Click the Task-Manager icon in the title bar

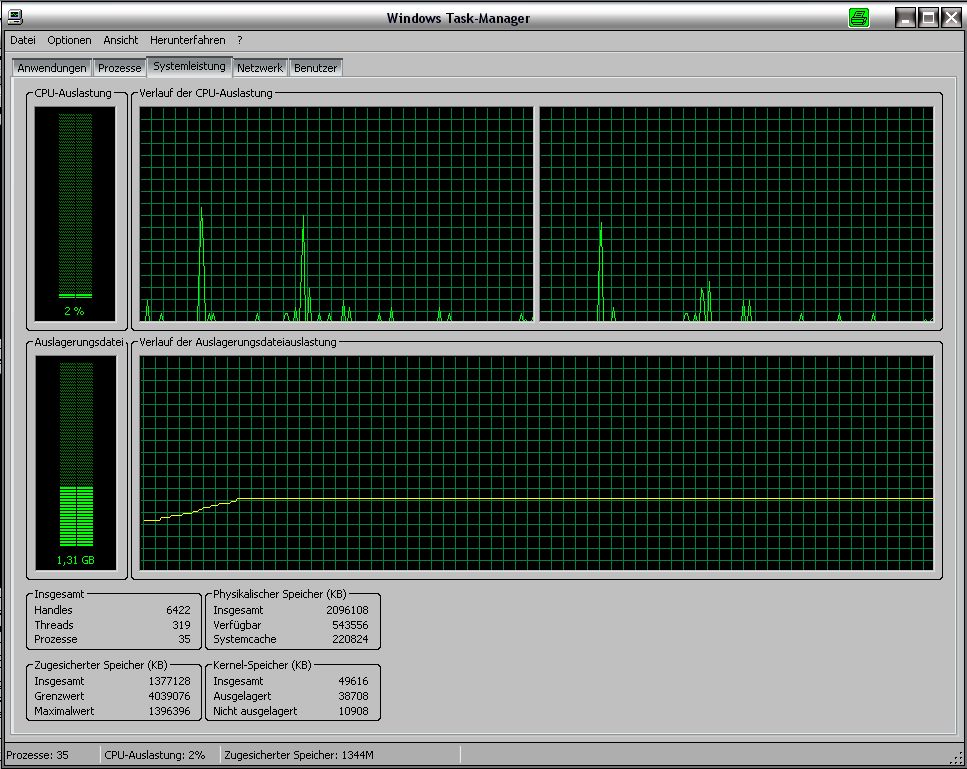point(15,17)
